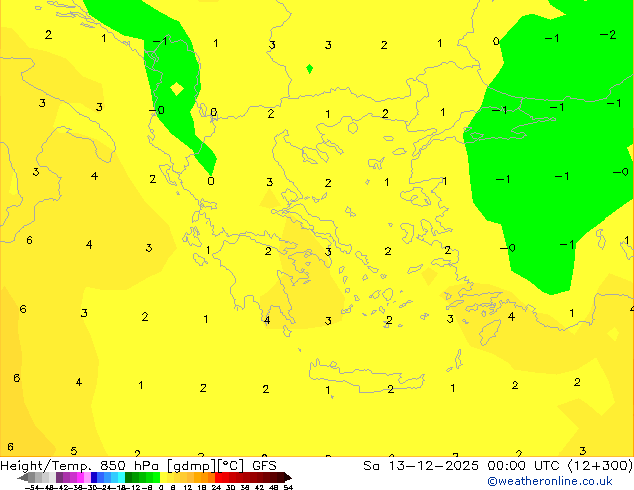This screenshot has height=490, width=634.
Task: Click the bright red legend swatch at 24
Action: click(219, 477)
